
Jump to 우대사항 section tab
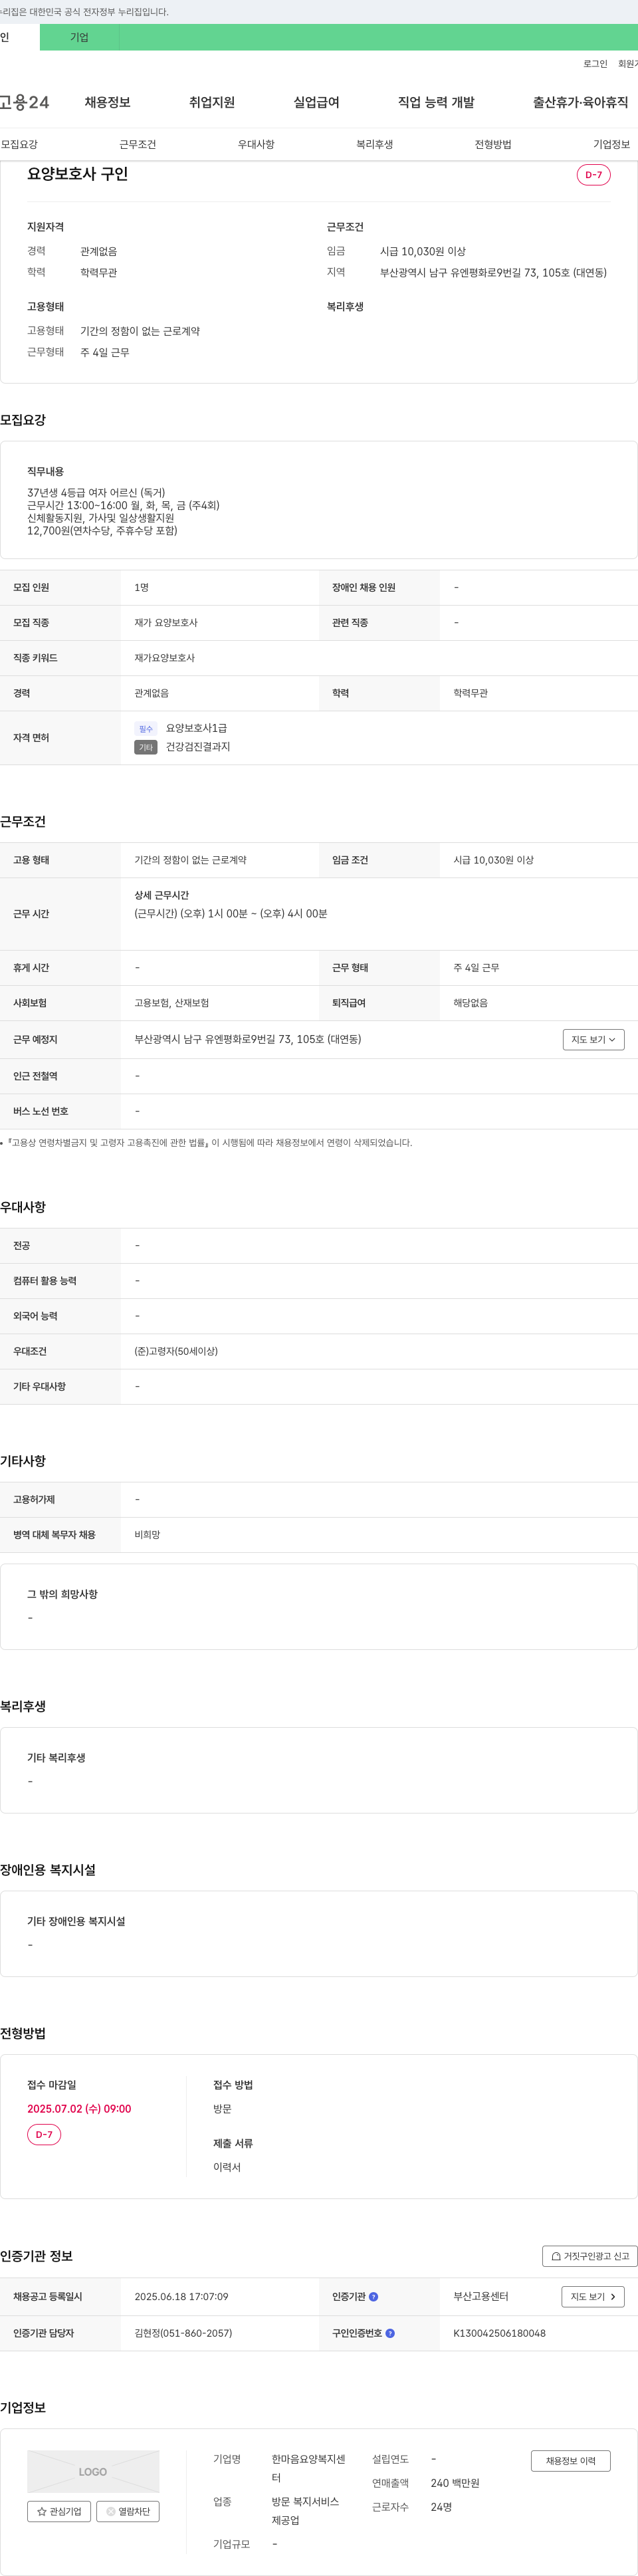click(x=256, y=144)
